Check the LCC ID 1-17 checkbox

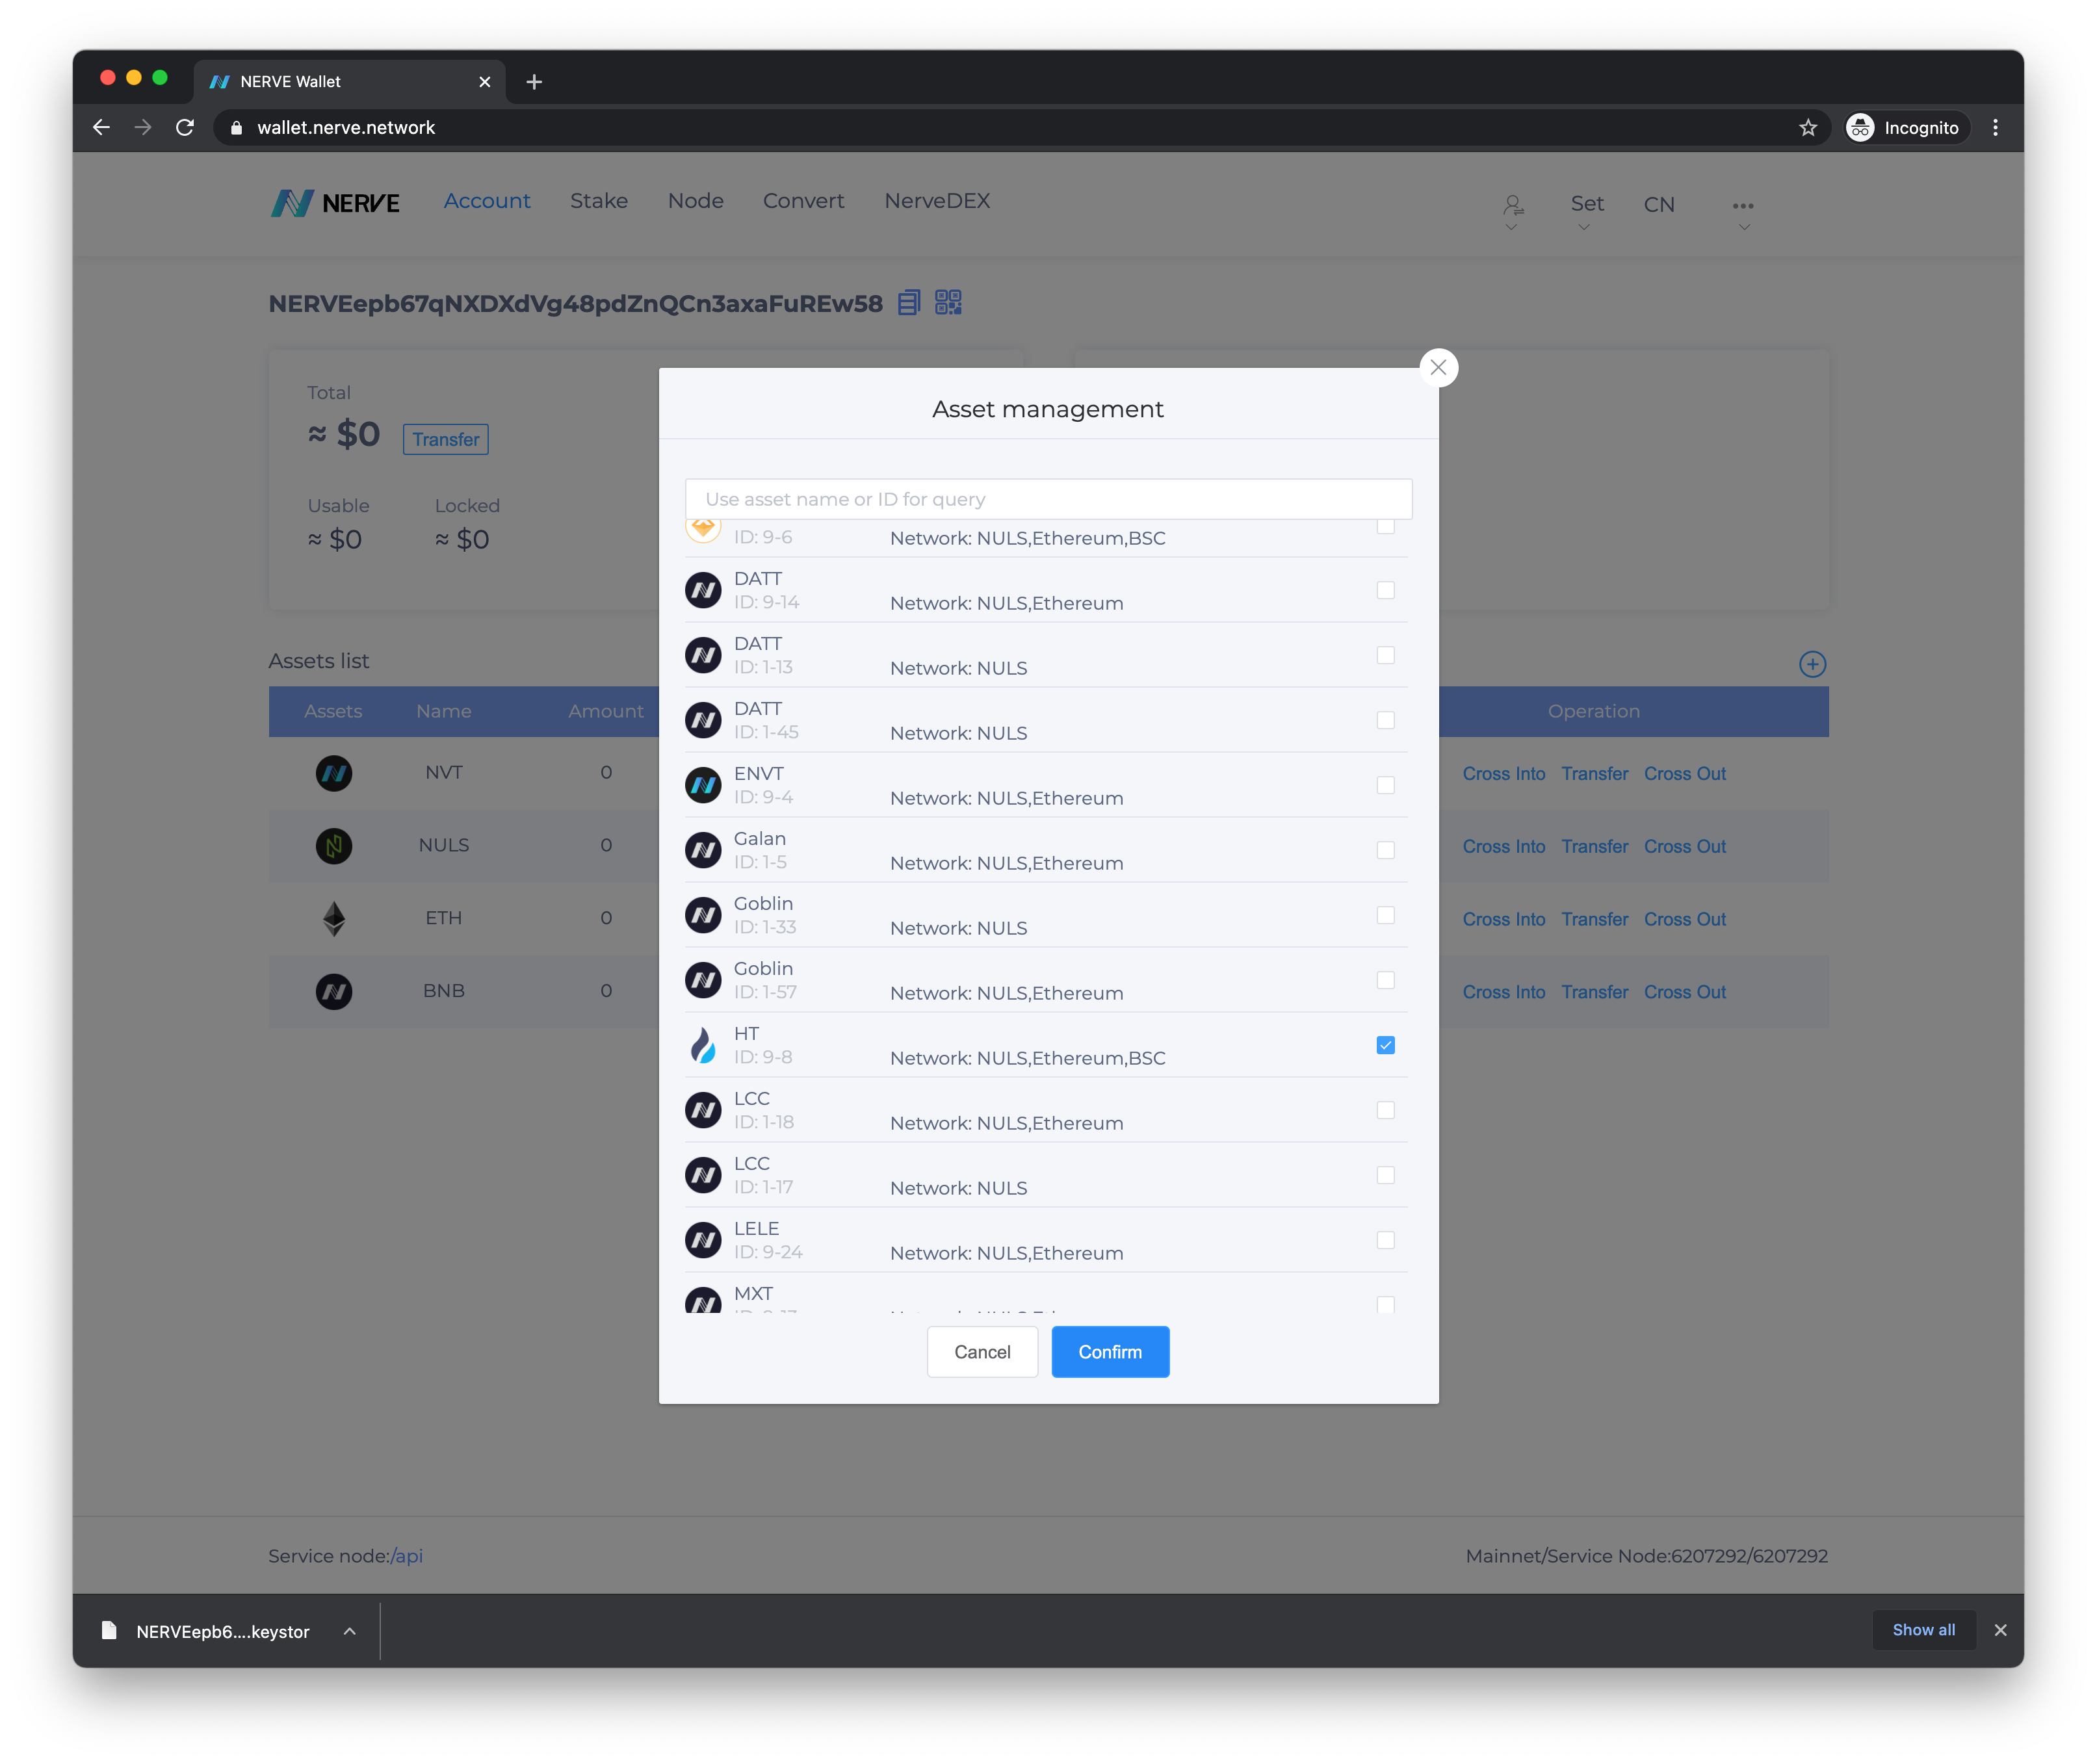[x=1385, y=1175]
